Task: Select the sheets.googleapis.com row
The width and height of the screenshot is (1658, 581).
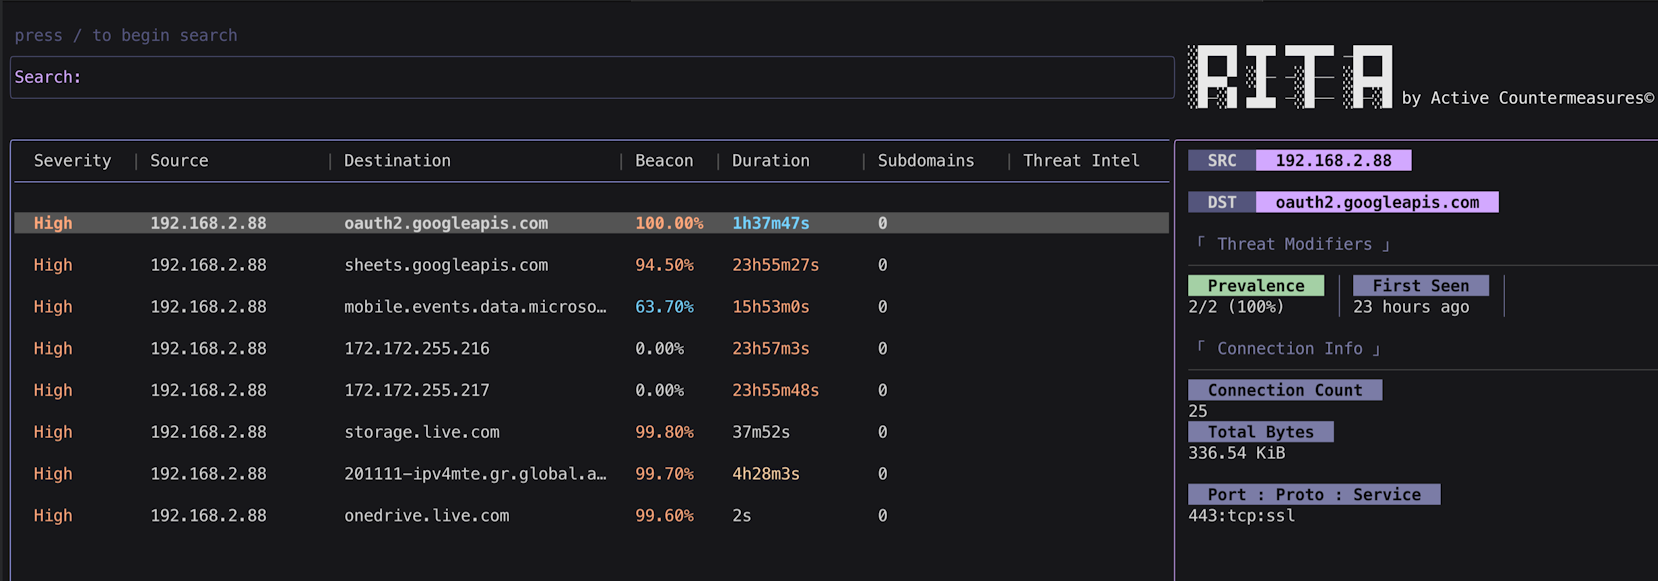Action: point(591,265)
